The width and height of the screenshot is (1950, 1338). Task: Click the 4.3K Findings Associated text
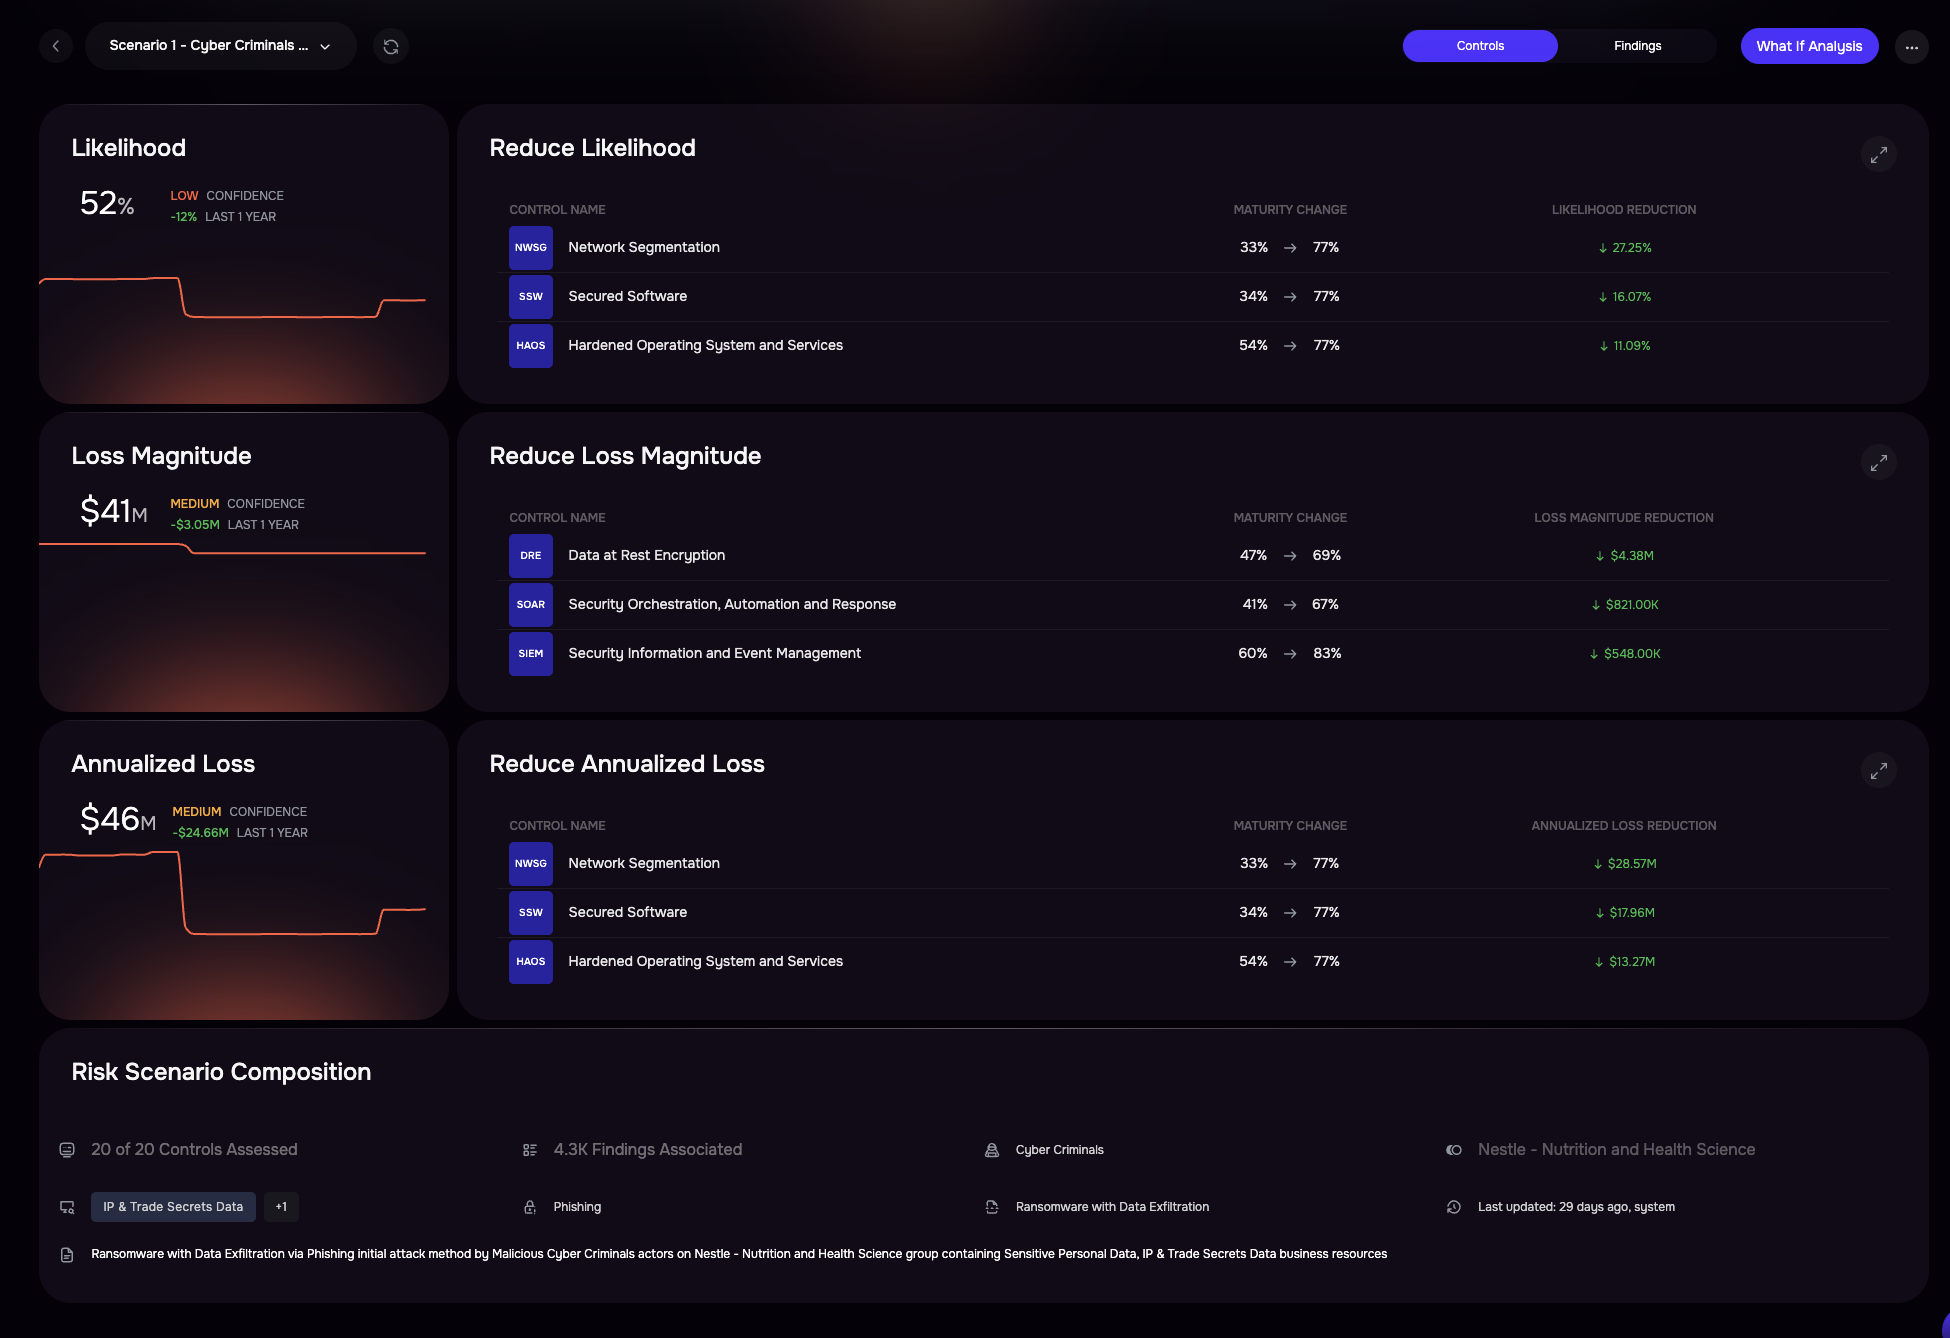(647, 1150)
